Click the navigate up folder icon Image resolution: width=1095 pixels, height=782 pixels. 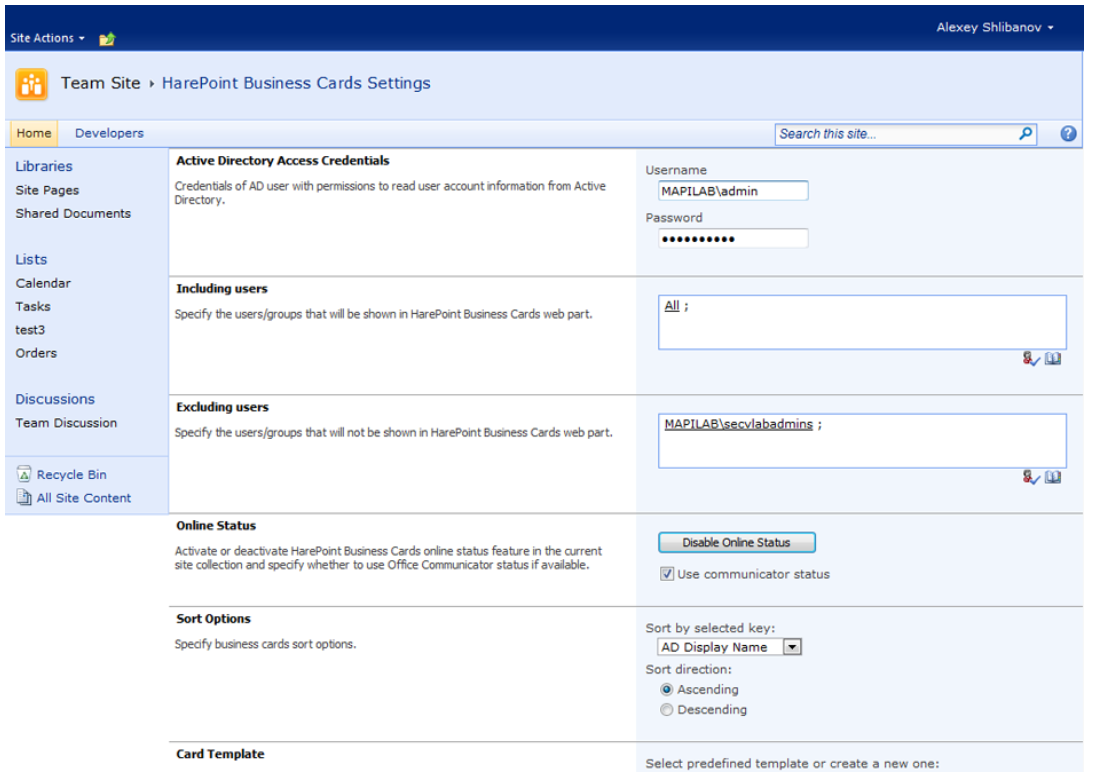coord(107,39)
